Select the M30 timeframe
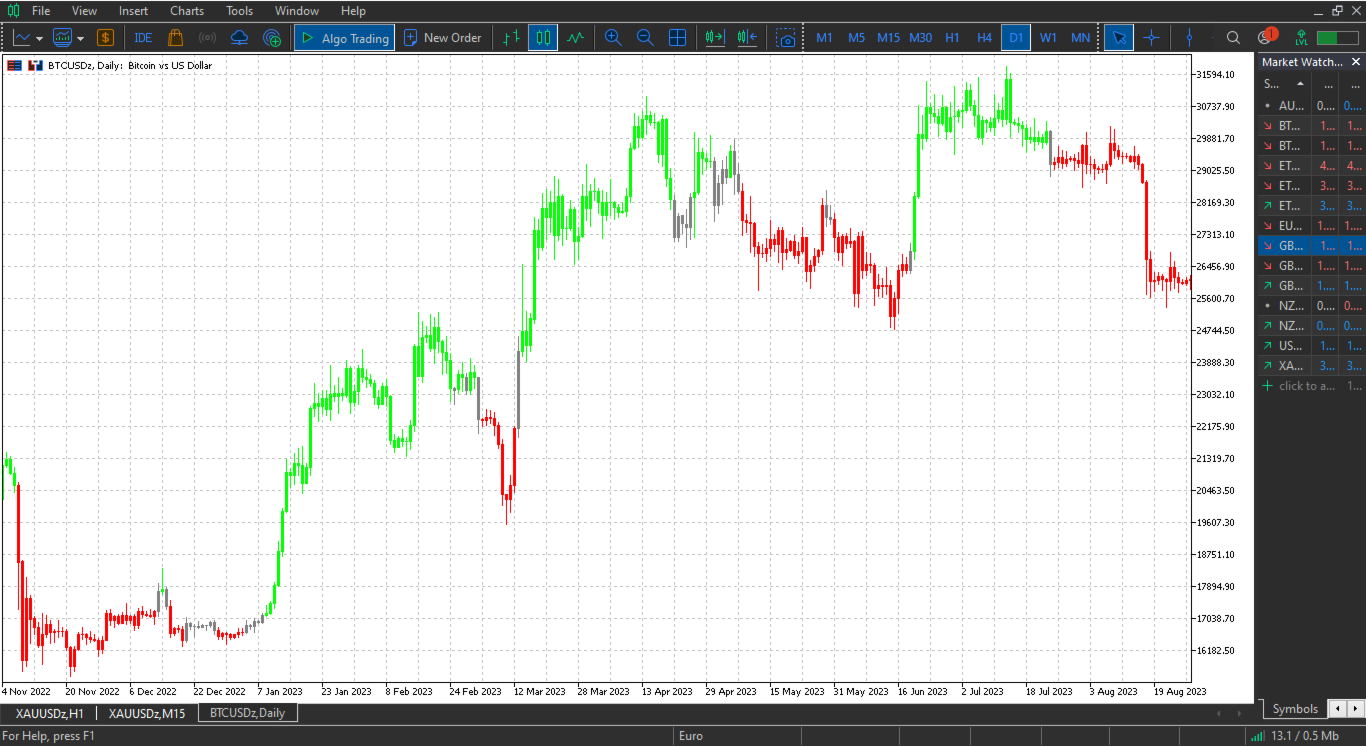This screenshot has width=1366, height=746. point(920,38)
